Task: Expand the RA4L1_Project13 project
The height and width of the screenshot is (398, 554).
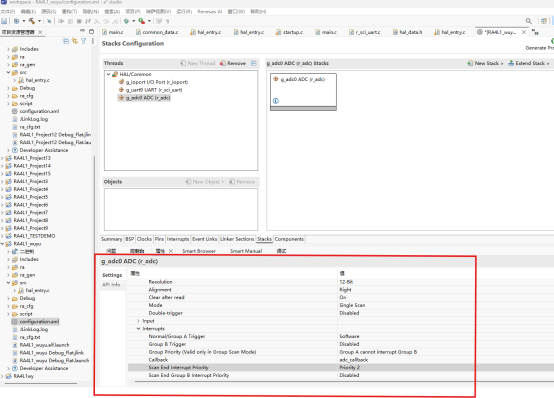Action: (x=2, y=158)
